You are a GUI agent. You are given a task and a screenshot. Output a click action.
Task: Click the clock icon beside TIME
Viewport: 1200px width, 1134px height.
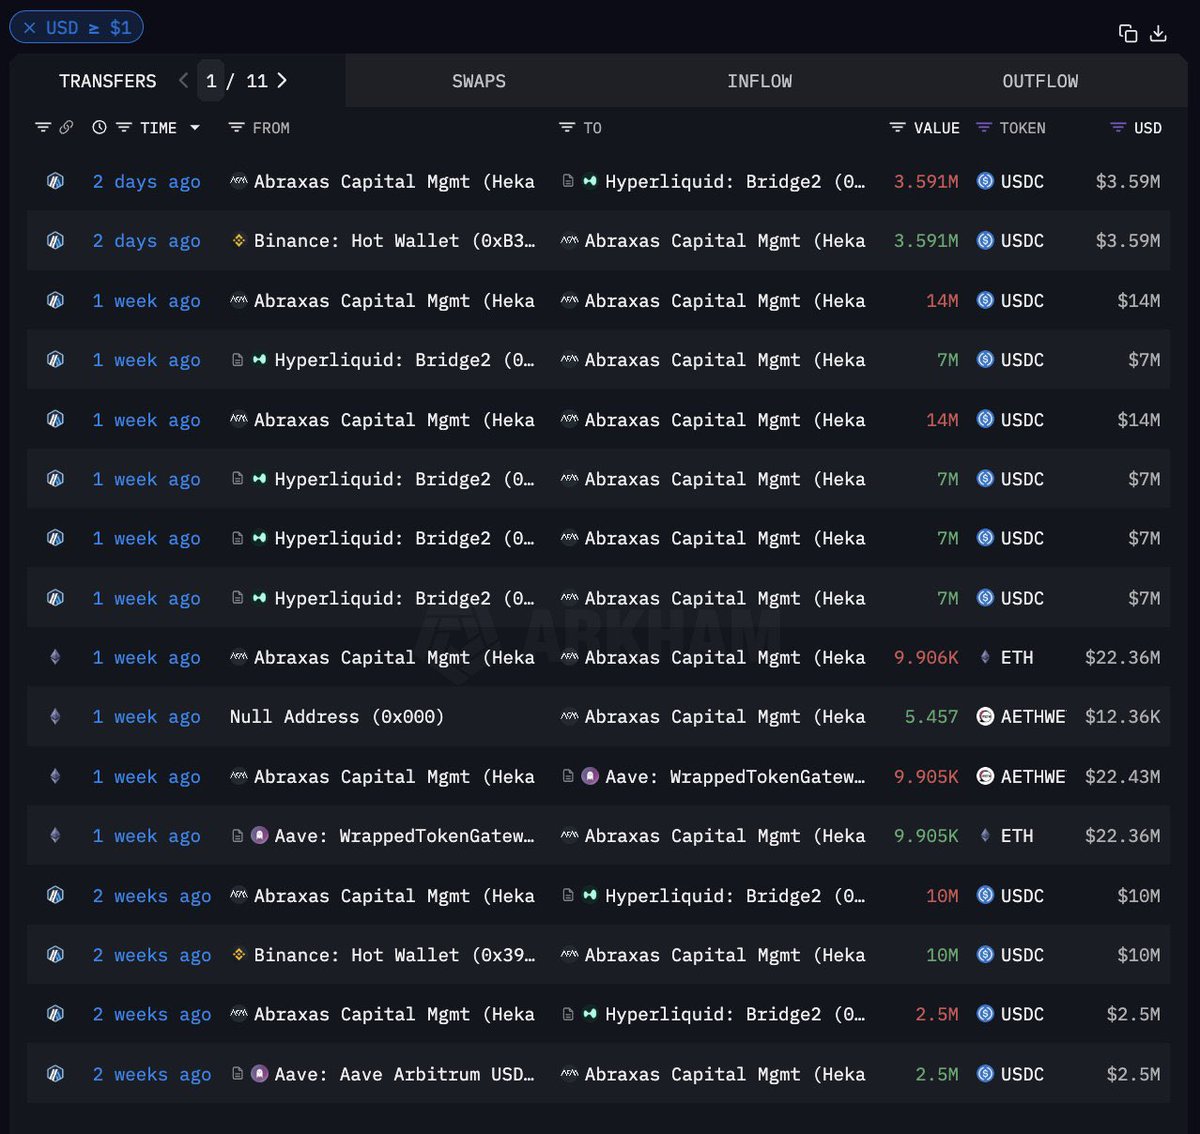(99, 128)
